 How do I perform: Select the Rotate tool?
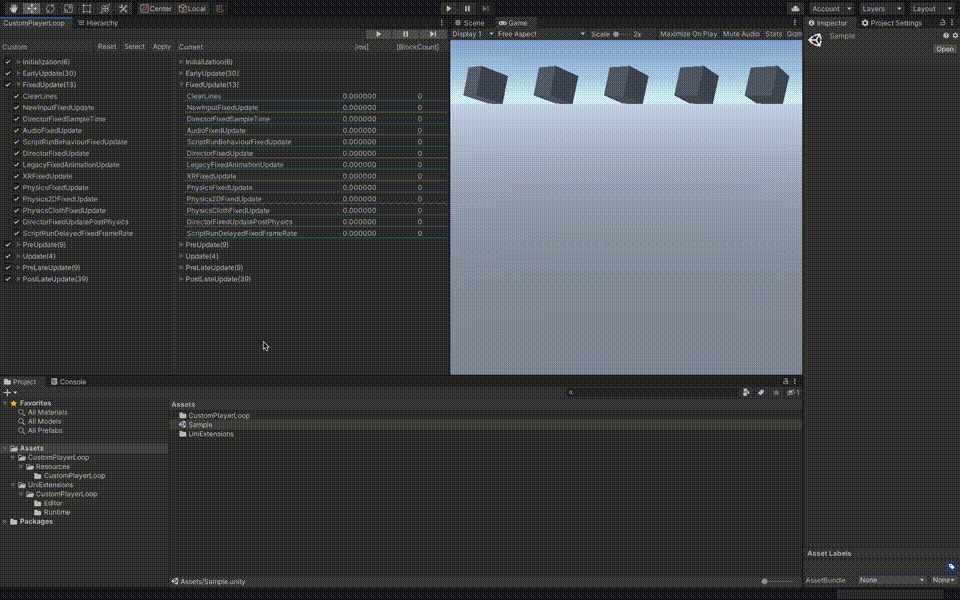[51, 9]
